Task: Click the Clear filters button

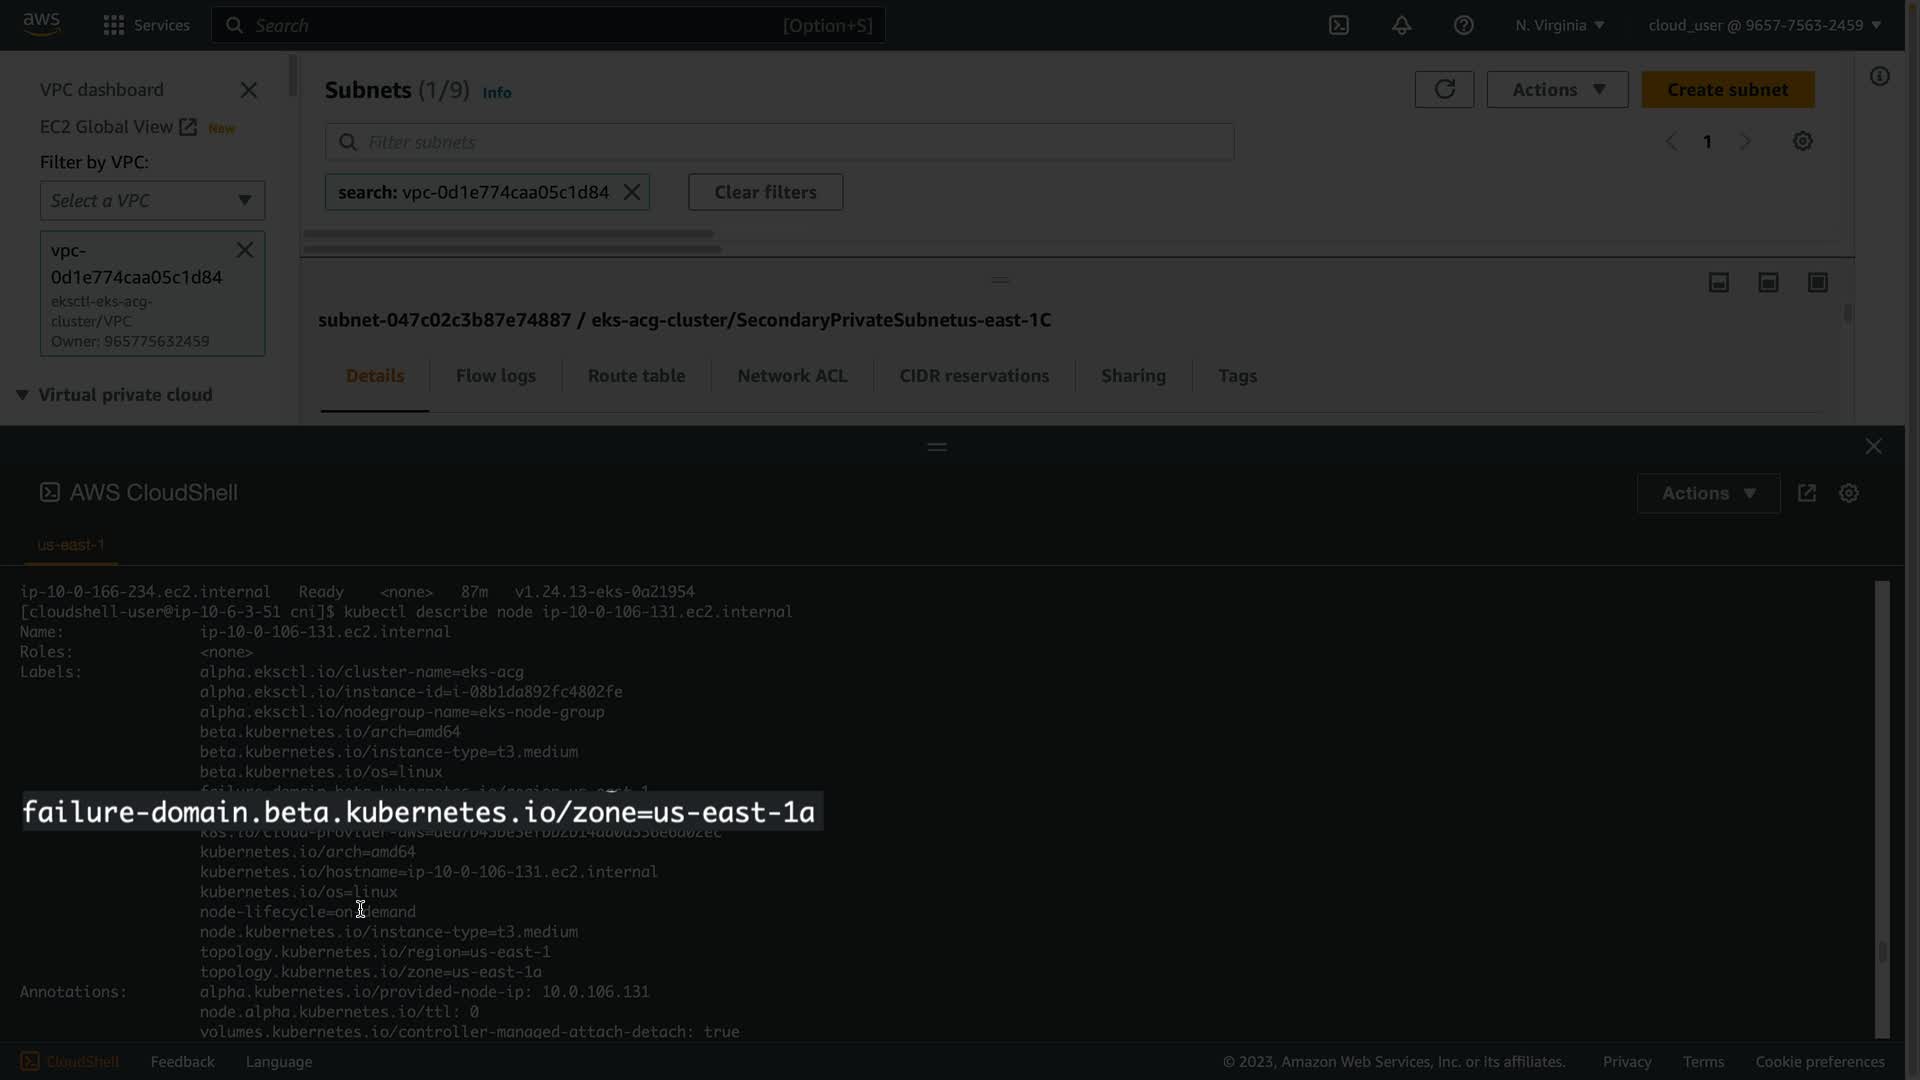Action: coord(765,192)
